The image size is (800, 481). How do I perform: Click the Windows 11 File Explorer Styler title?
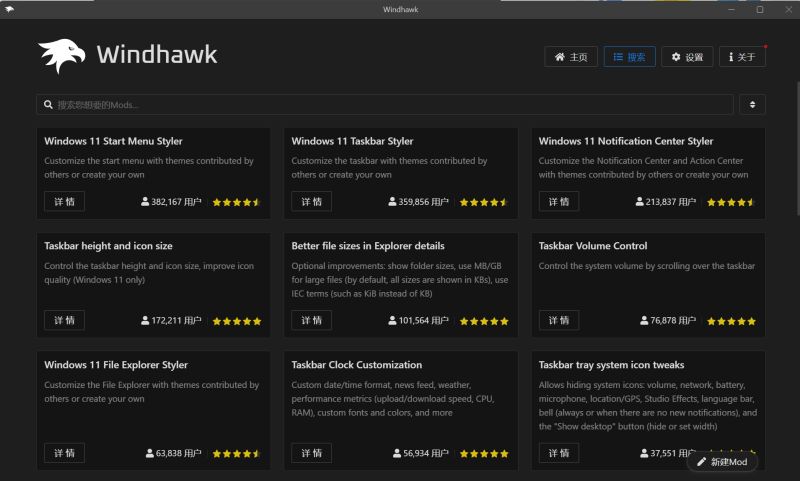click(116, 365)
